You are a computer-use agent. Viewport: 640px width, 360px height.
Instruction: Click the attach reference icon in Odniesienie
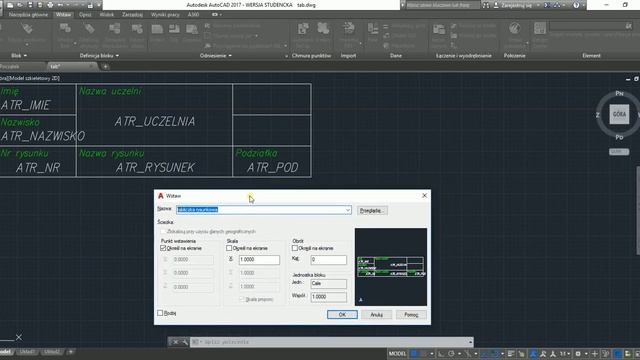coord(157,29)
